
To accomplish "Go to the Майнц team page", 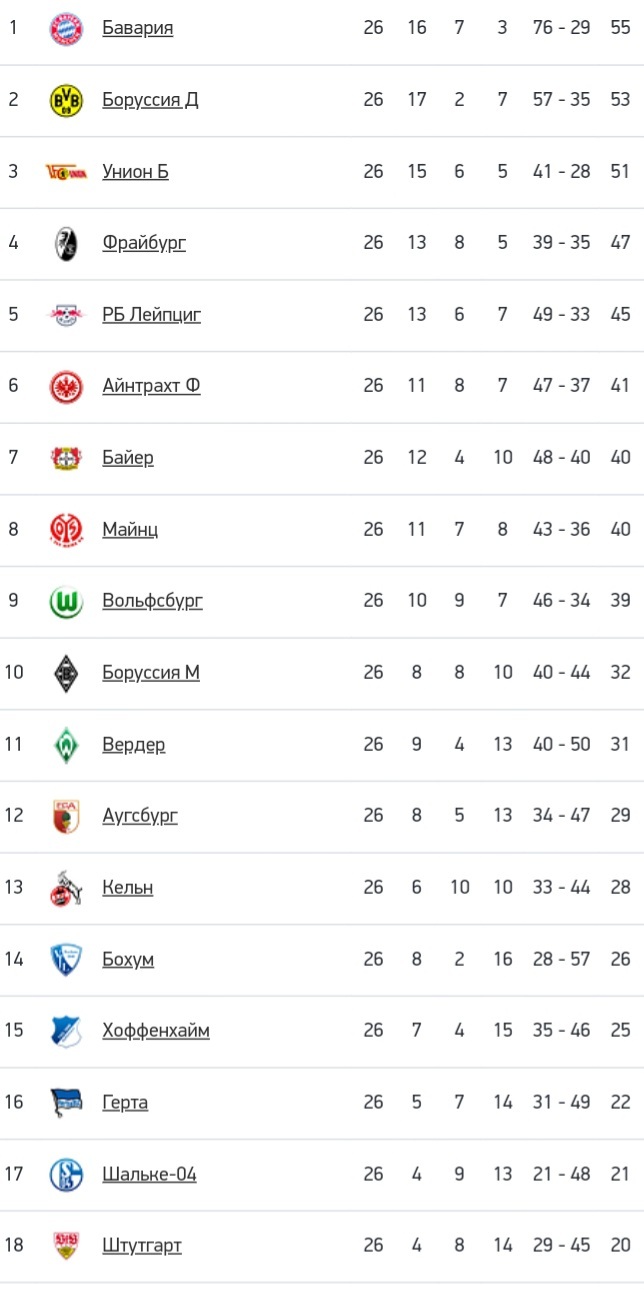I will click(130, 529).
